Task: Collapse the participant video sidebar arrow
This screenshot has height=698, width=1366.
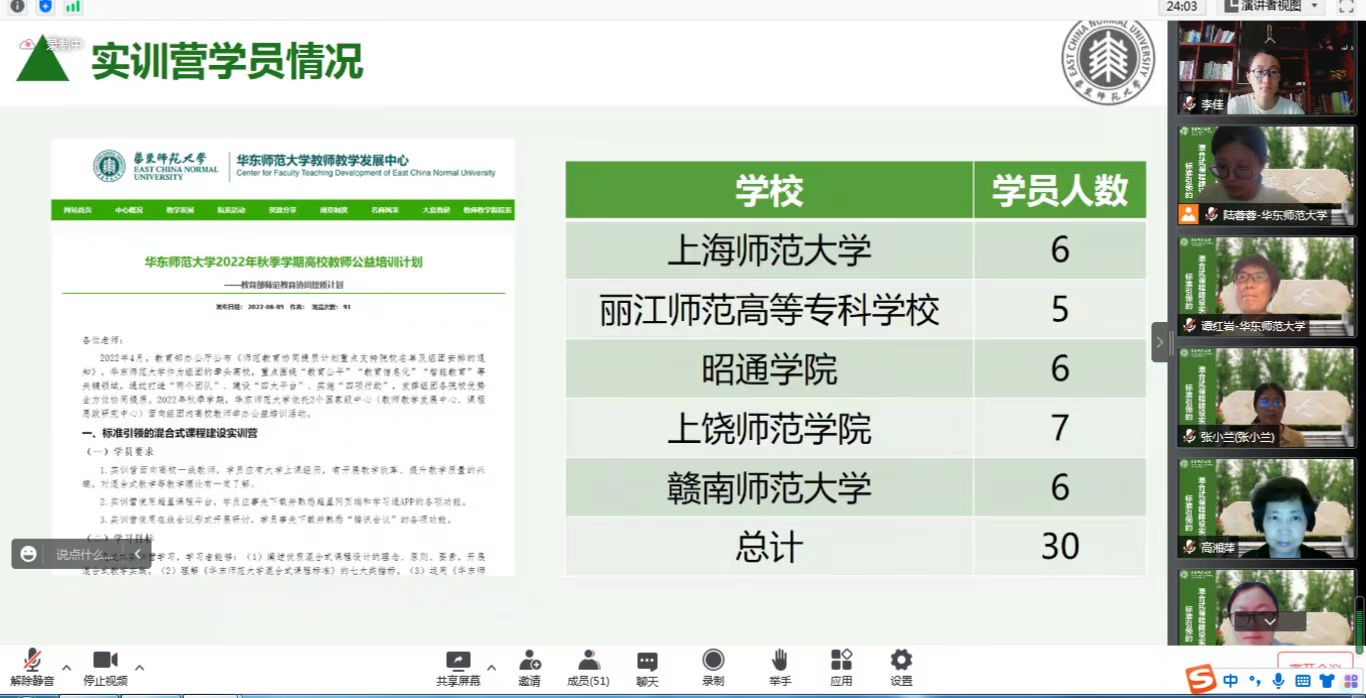Action: click(1160, 342)
